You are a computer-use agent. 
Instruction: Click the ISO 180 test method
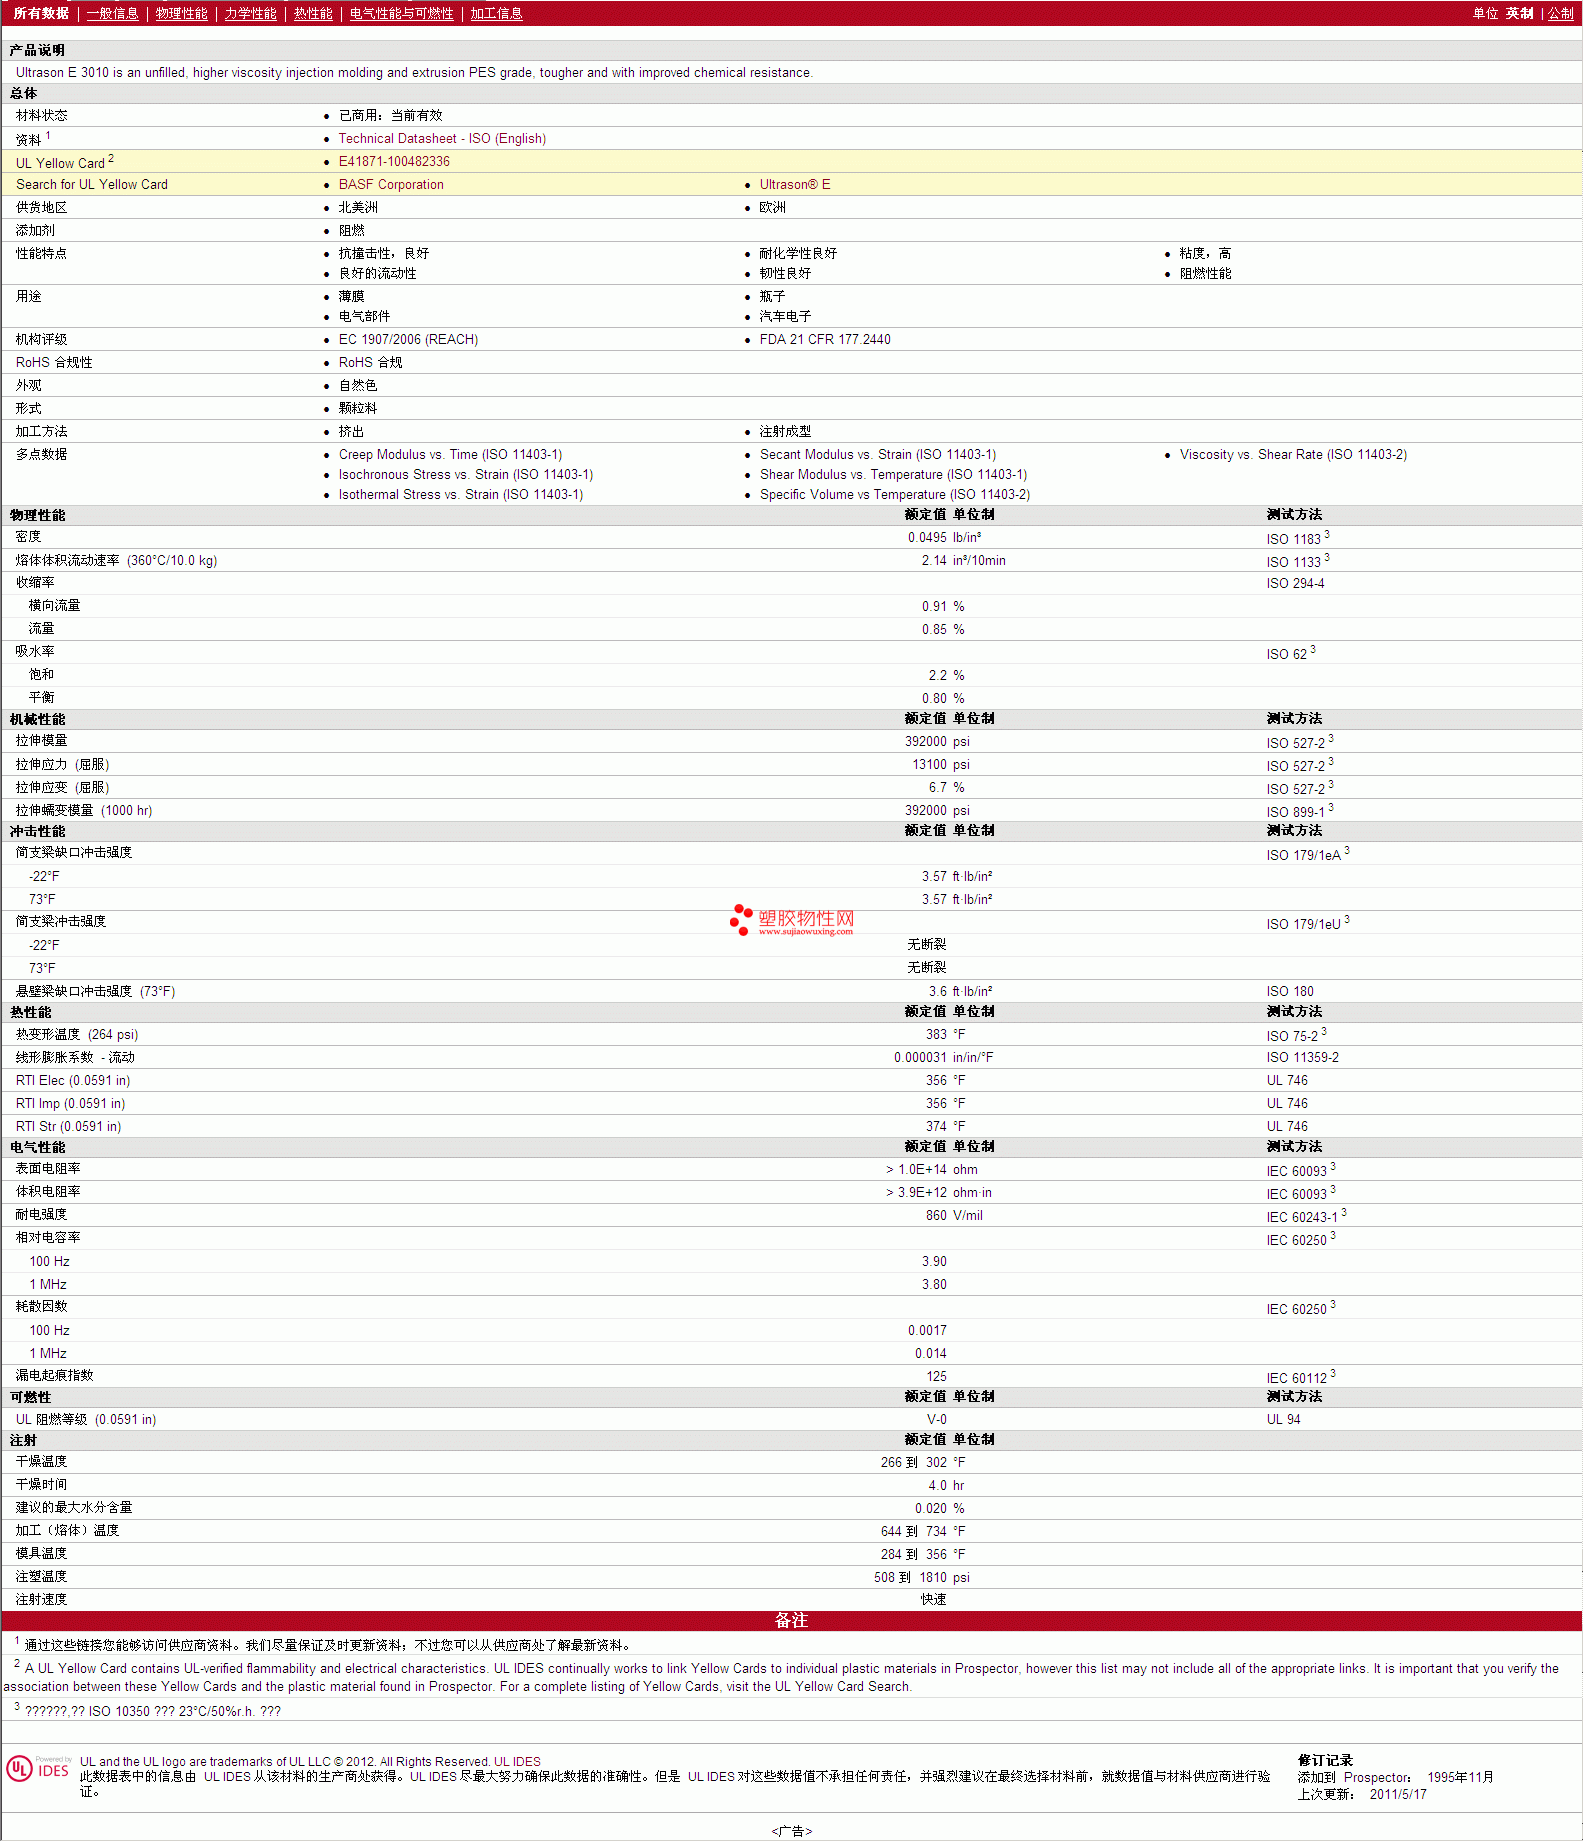point(1290,991)
